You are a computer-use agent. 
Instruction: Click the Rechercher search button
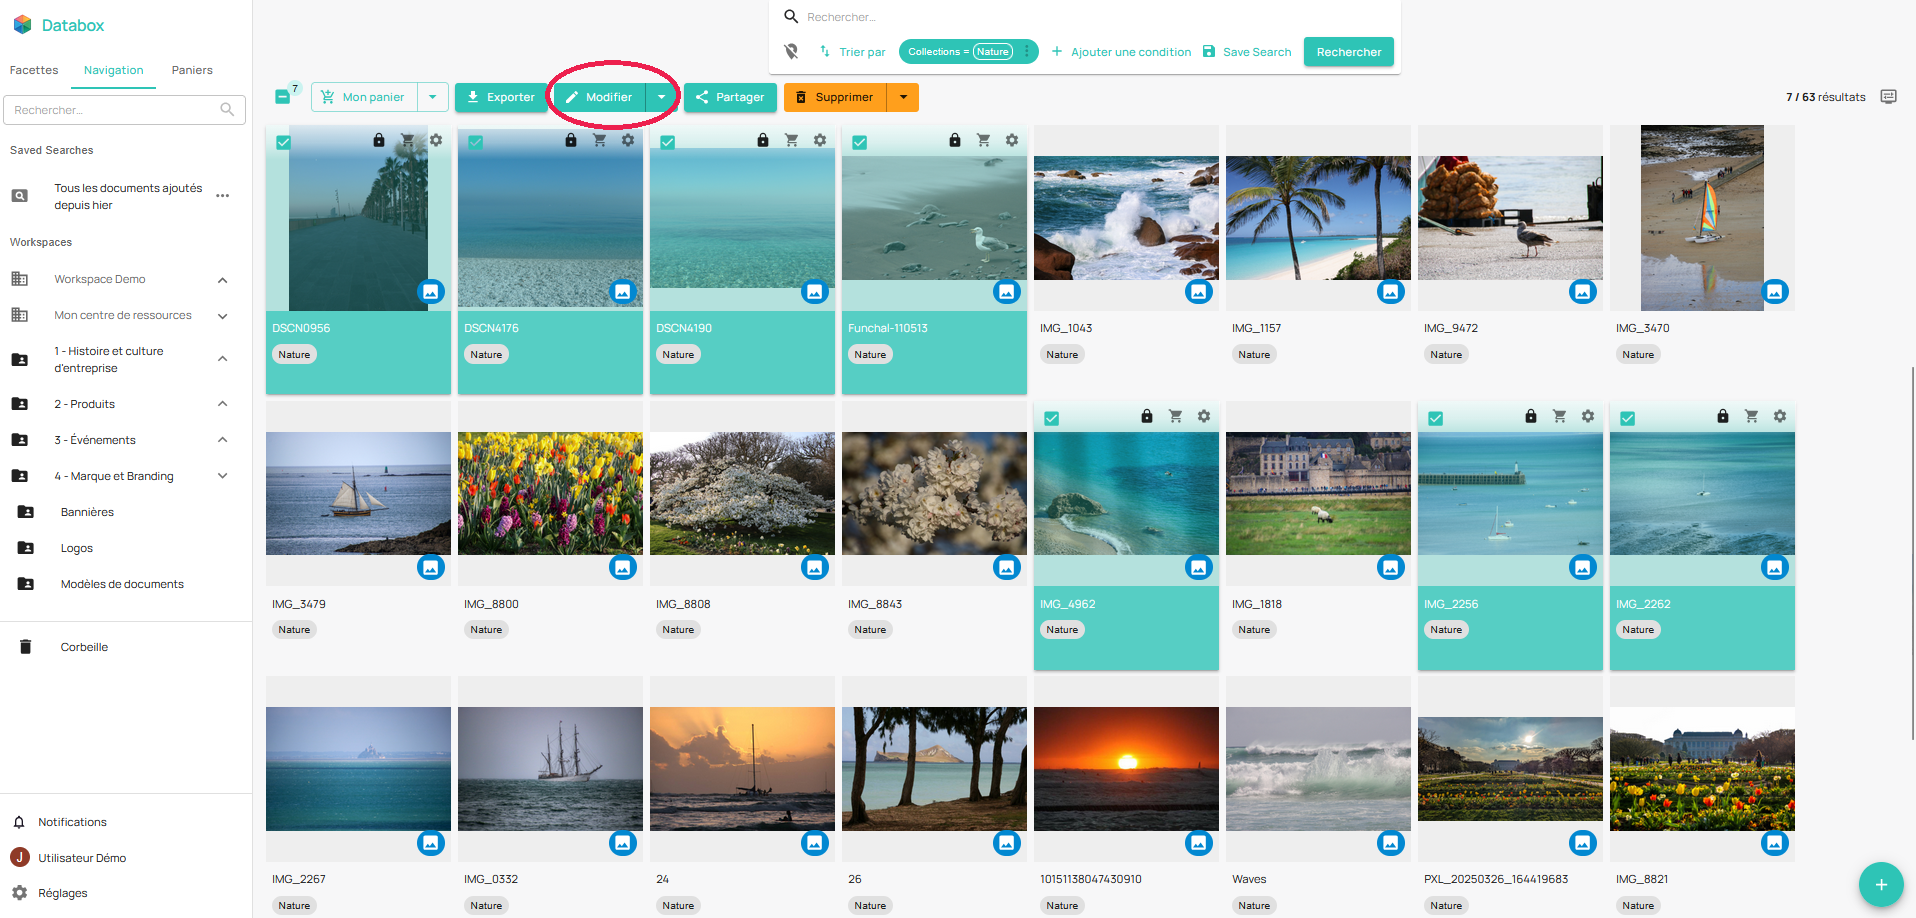click(x=1348, y=52)
